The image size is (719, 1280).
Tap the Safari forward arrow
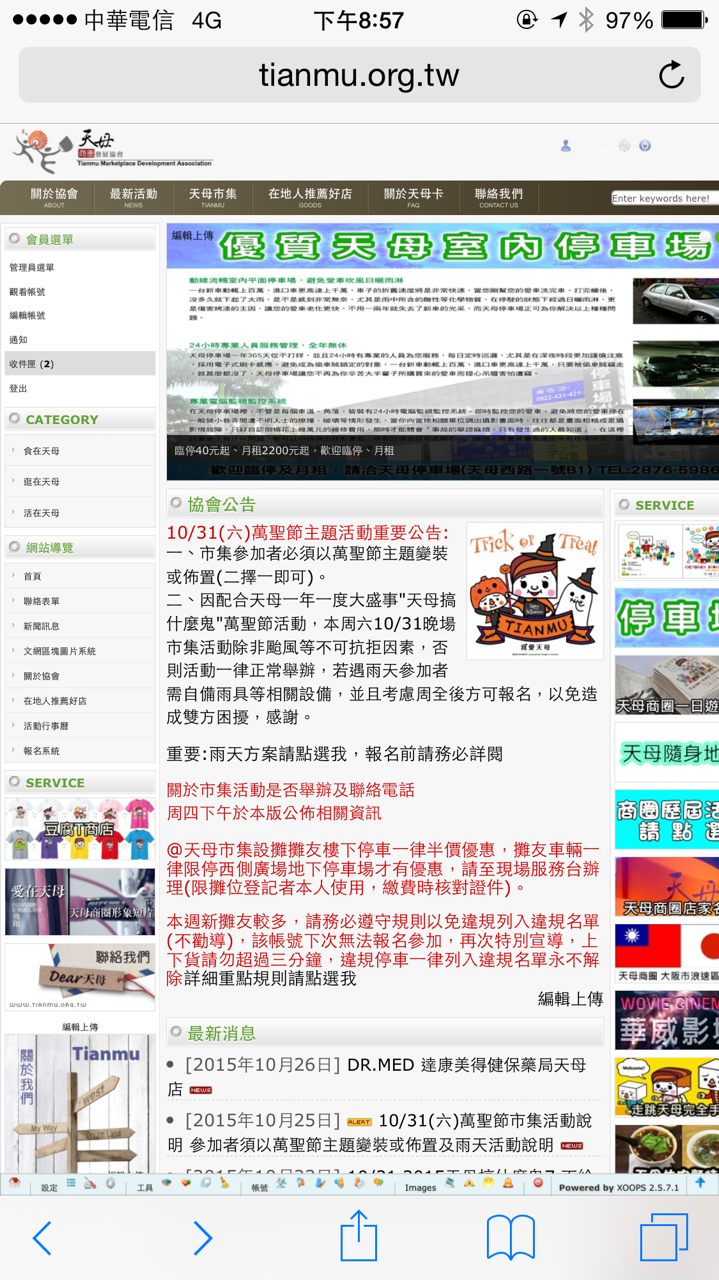coord(202,1238)
